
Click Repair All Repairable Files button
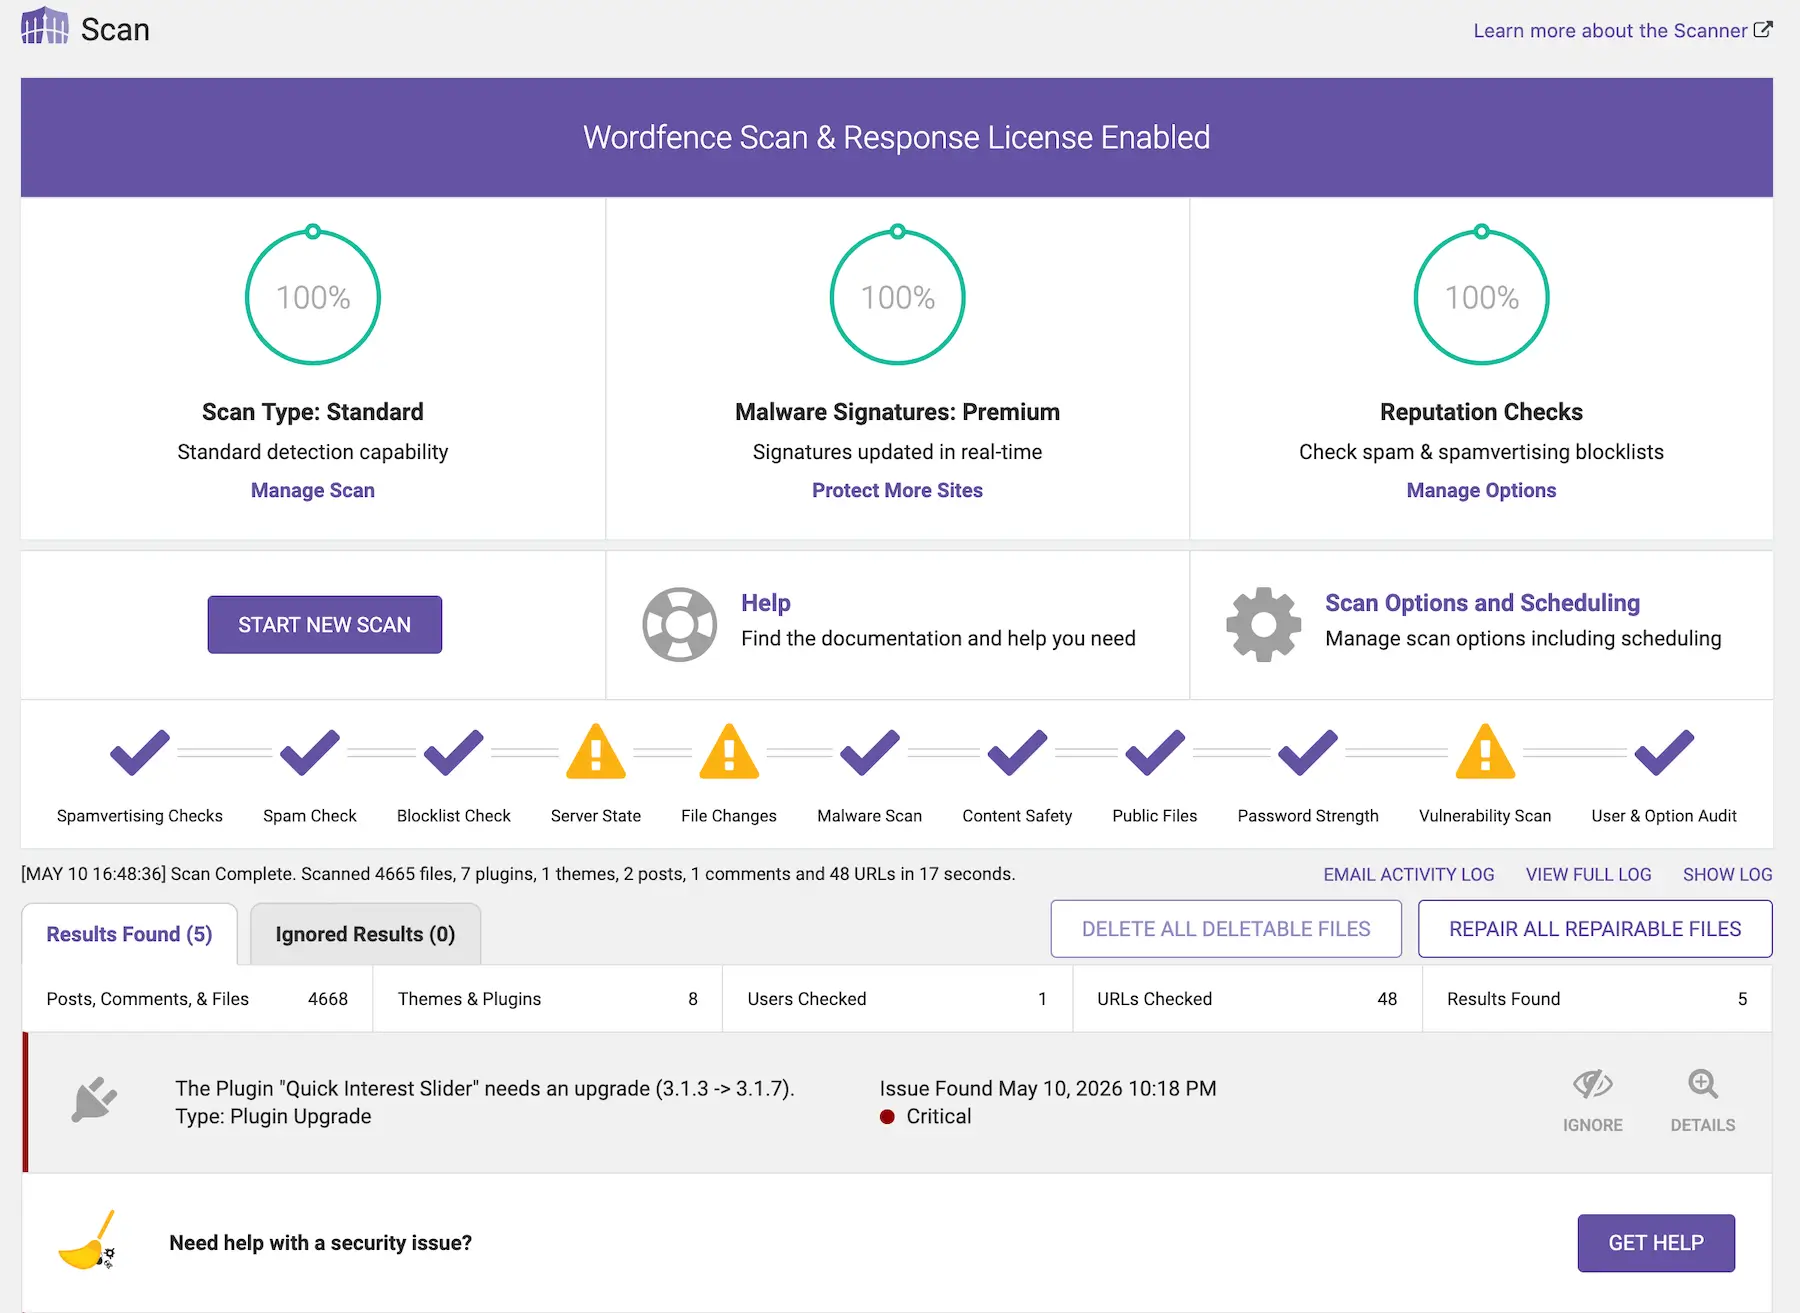coord(1595,929)
